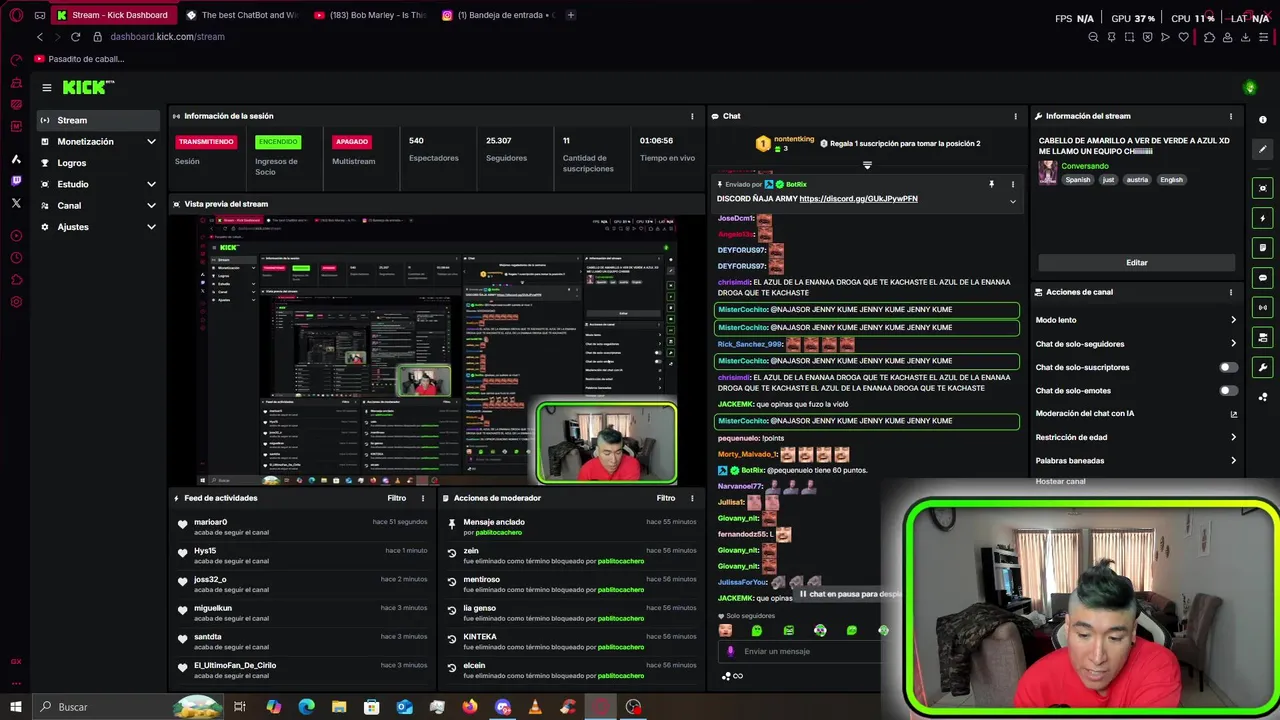Screen dimensions: 1280x720
Task: Click the chat bubble icon in right toolbar
Action: point(1263,278)
